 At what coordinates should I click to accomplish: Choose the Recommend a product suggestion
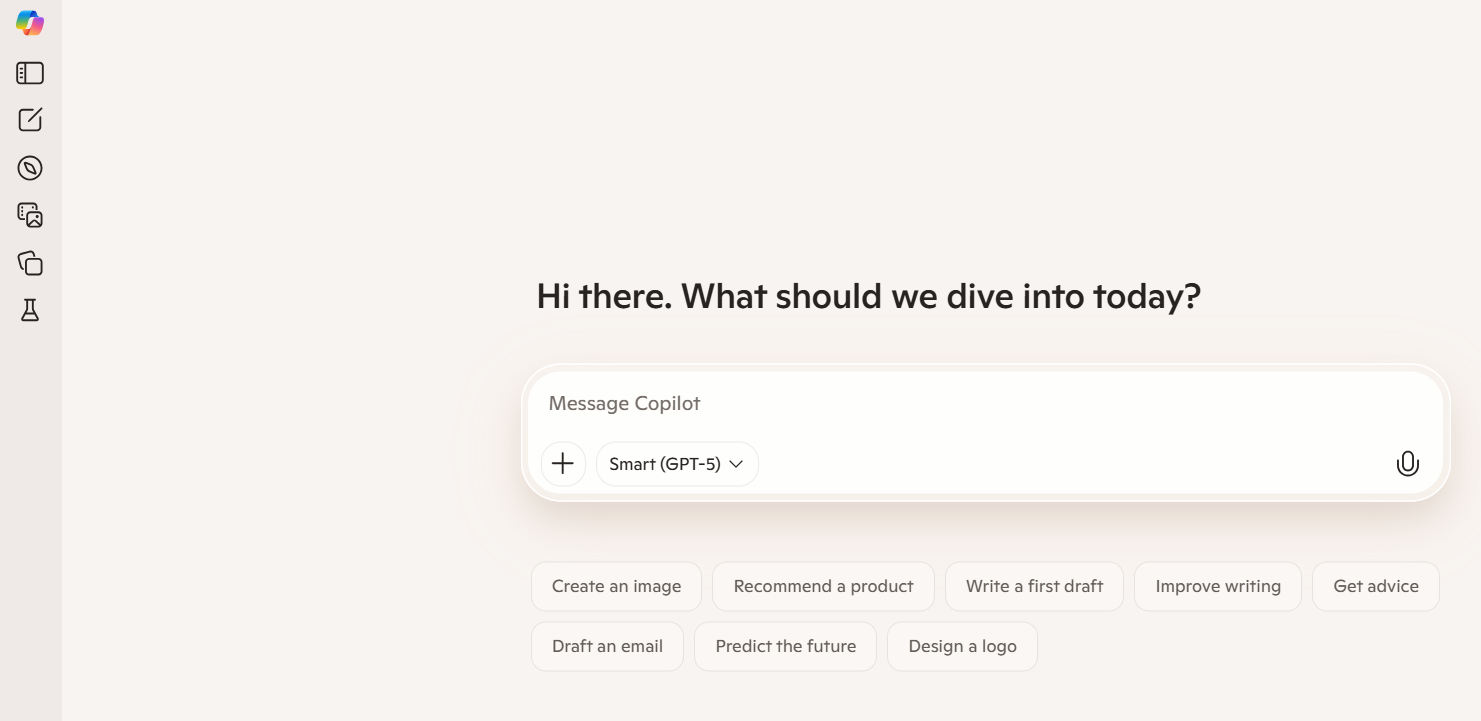point(823,586)
